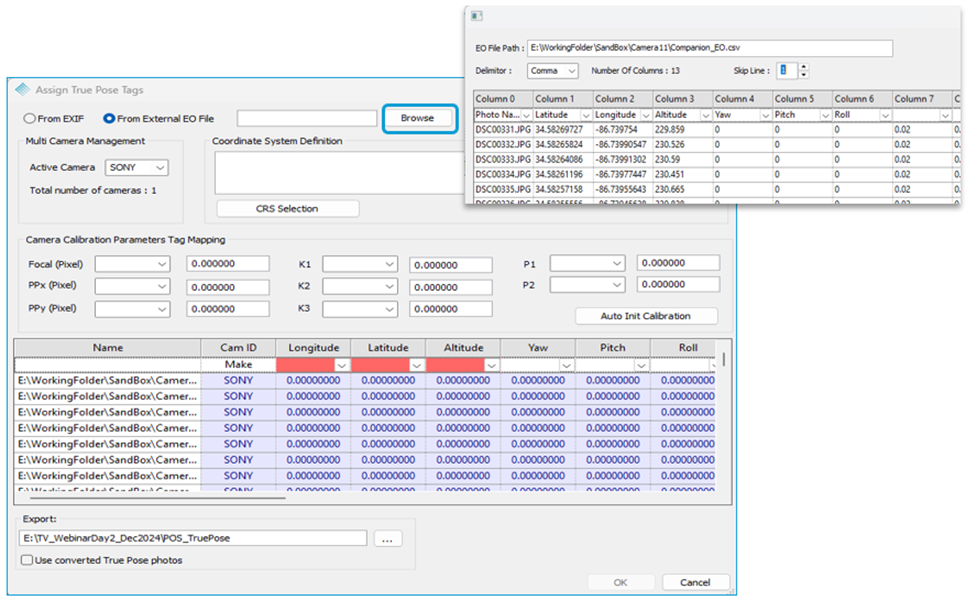The width and height of the screenshot is (966, 600).
Task: Open the PPy (Pixel) tag dropdown
Action: (132, 309)
